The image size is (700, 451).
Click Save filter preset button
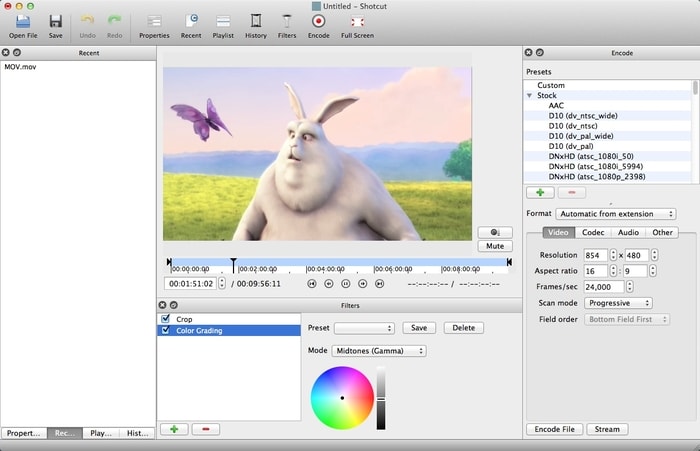[419, 328]
